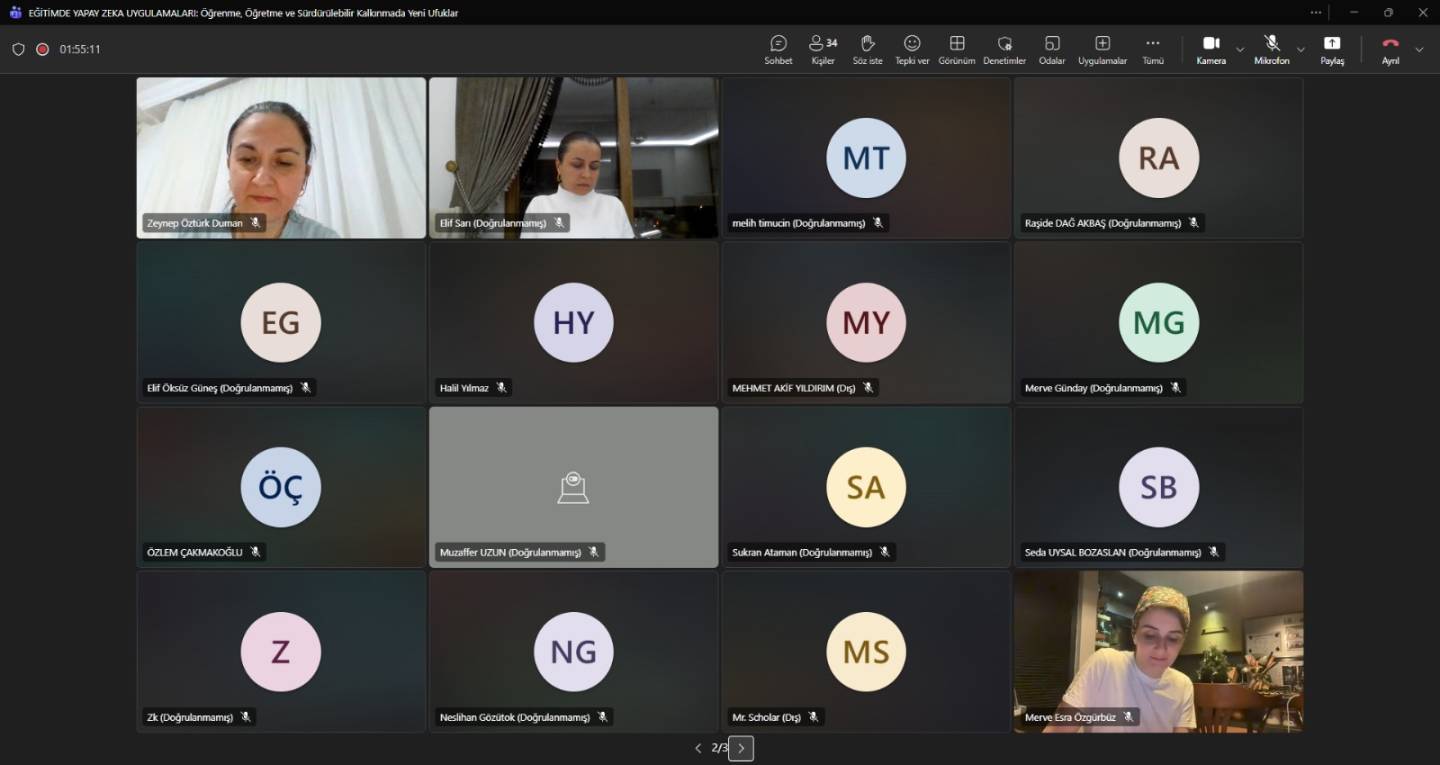
Task: Leave the meeting with Ayrıl
Action: point(1390,49)
